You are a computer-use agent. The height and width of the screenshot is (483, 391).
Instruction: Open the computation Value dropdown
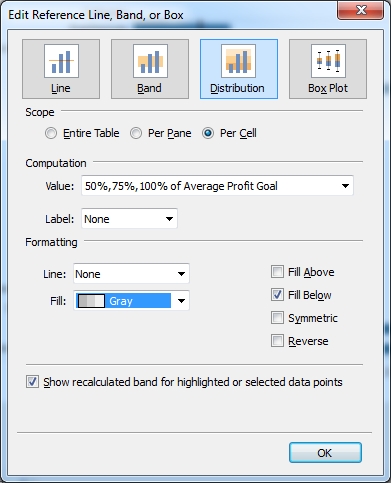[x=217, y=186]
